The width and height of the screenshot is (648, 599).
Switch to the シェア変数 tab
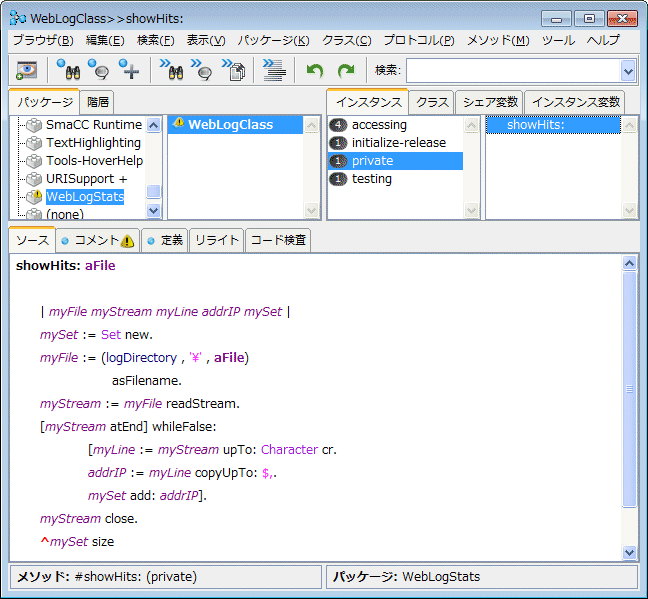[490, 102]
